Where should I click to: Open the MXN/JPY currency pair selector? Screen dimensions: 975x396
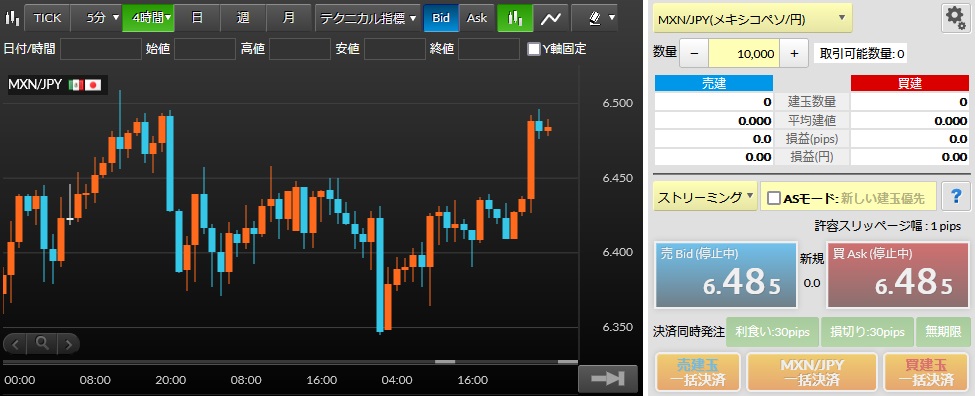click(x=752, y=19)
